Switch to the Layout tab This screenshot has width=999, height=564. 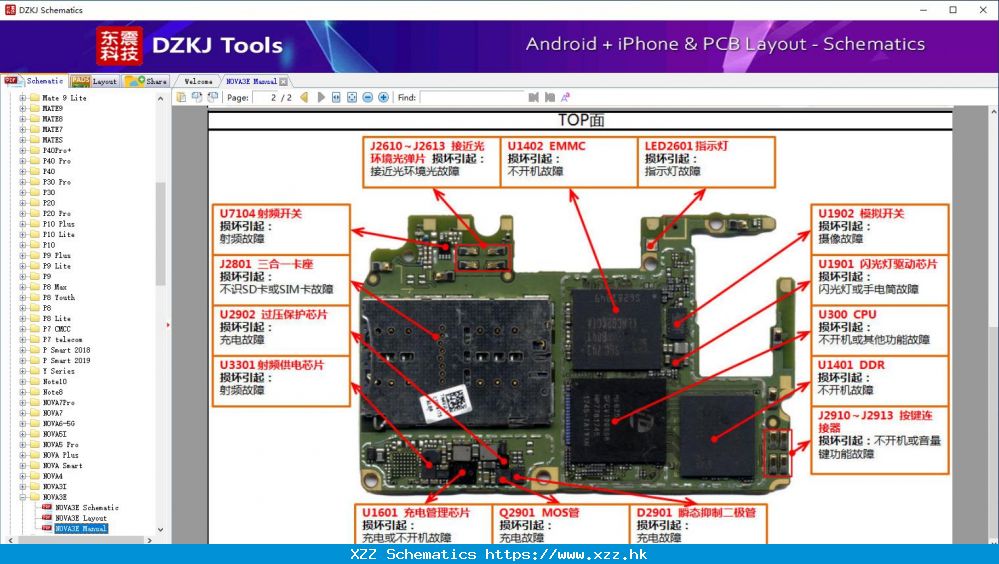pos(94,81)
